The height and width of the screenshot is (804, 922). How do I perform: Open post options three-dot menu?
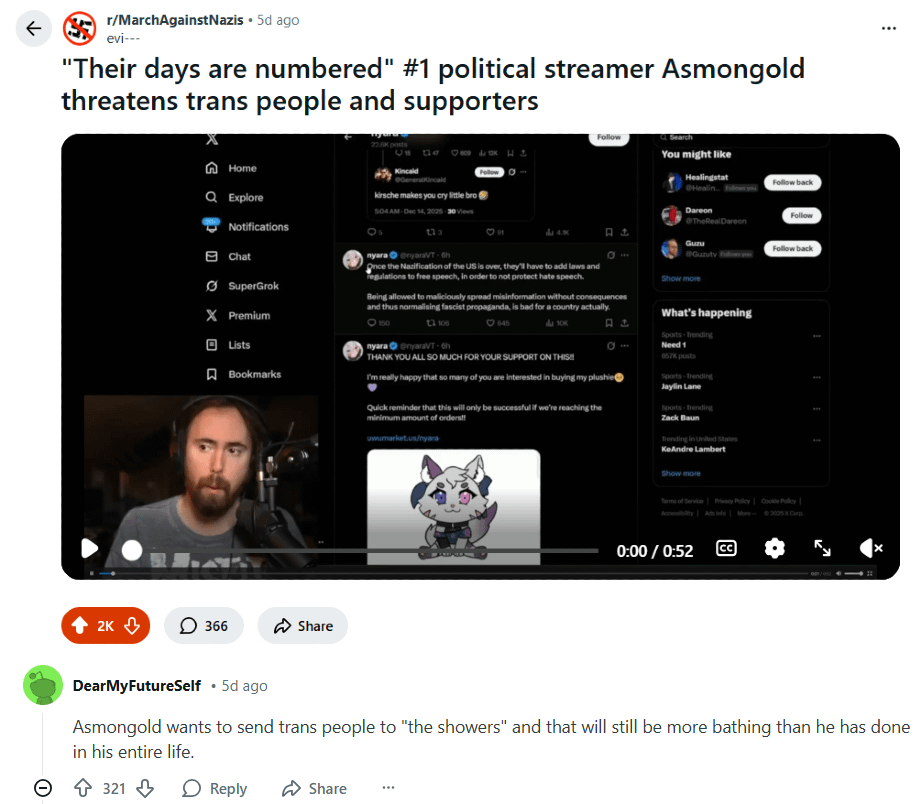[x=888, y=28]
